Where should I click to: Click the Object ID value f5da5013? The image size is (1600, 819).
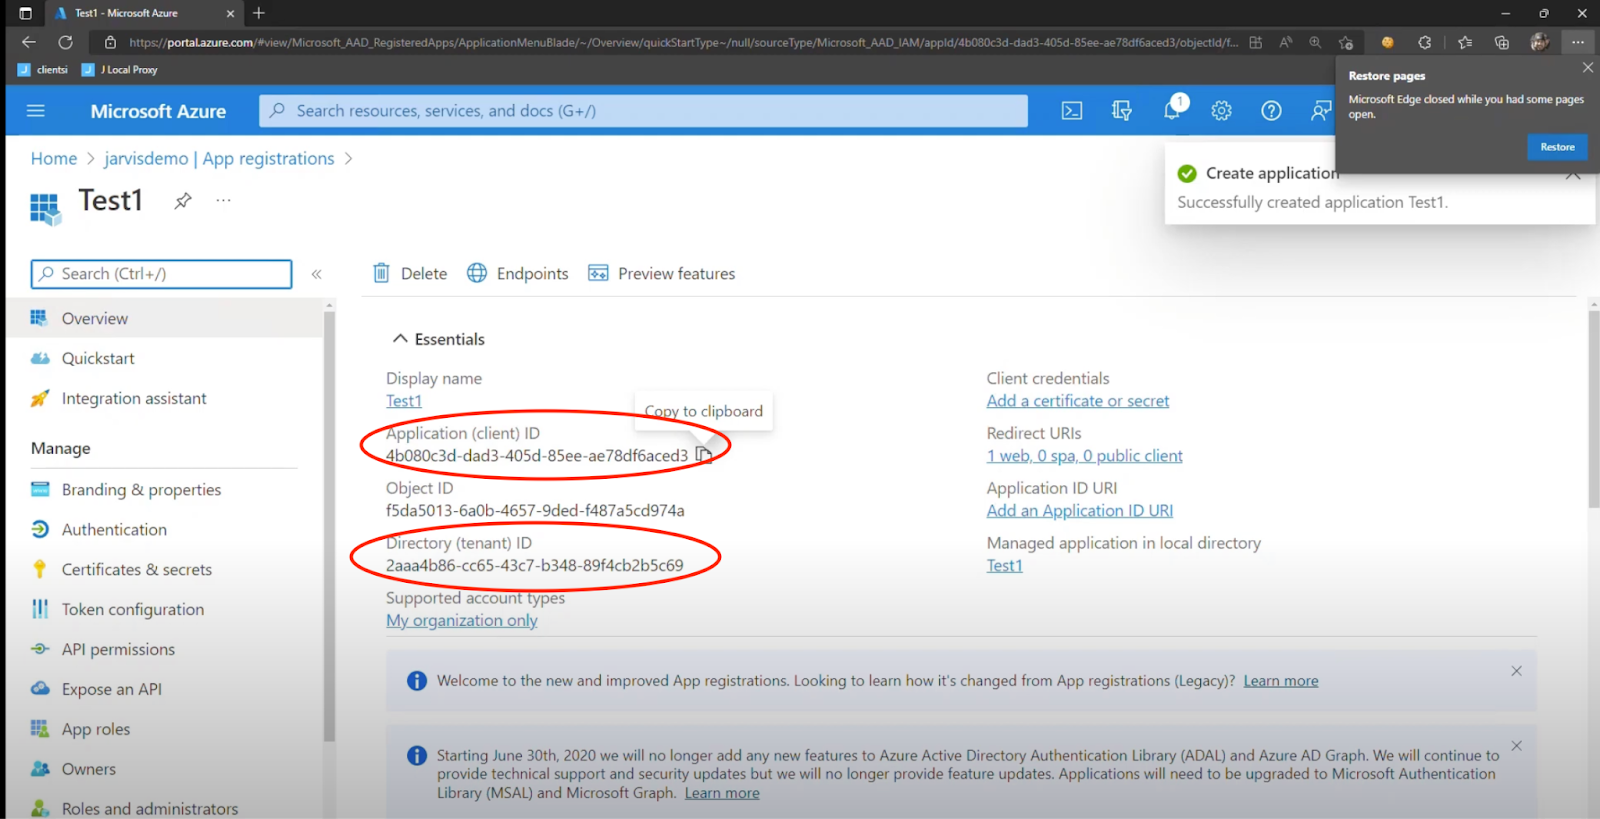pos(535,510)
